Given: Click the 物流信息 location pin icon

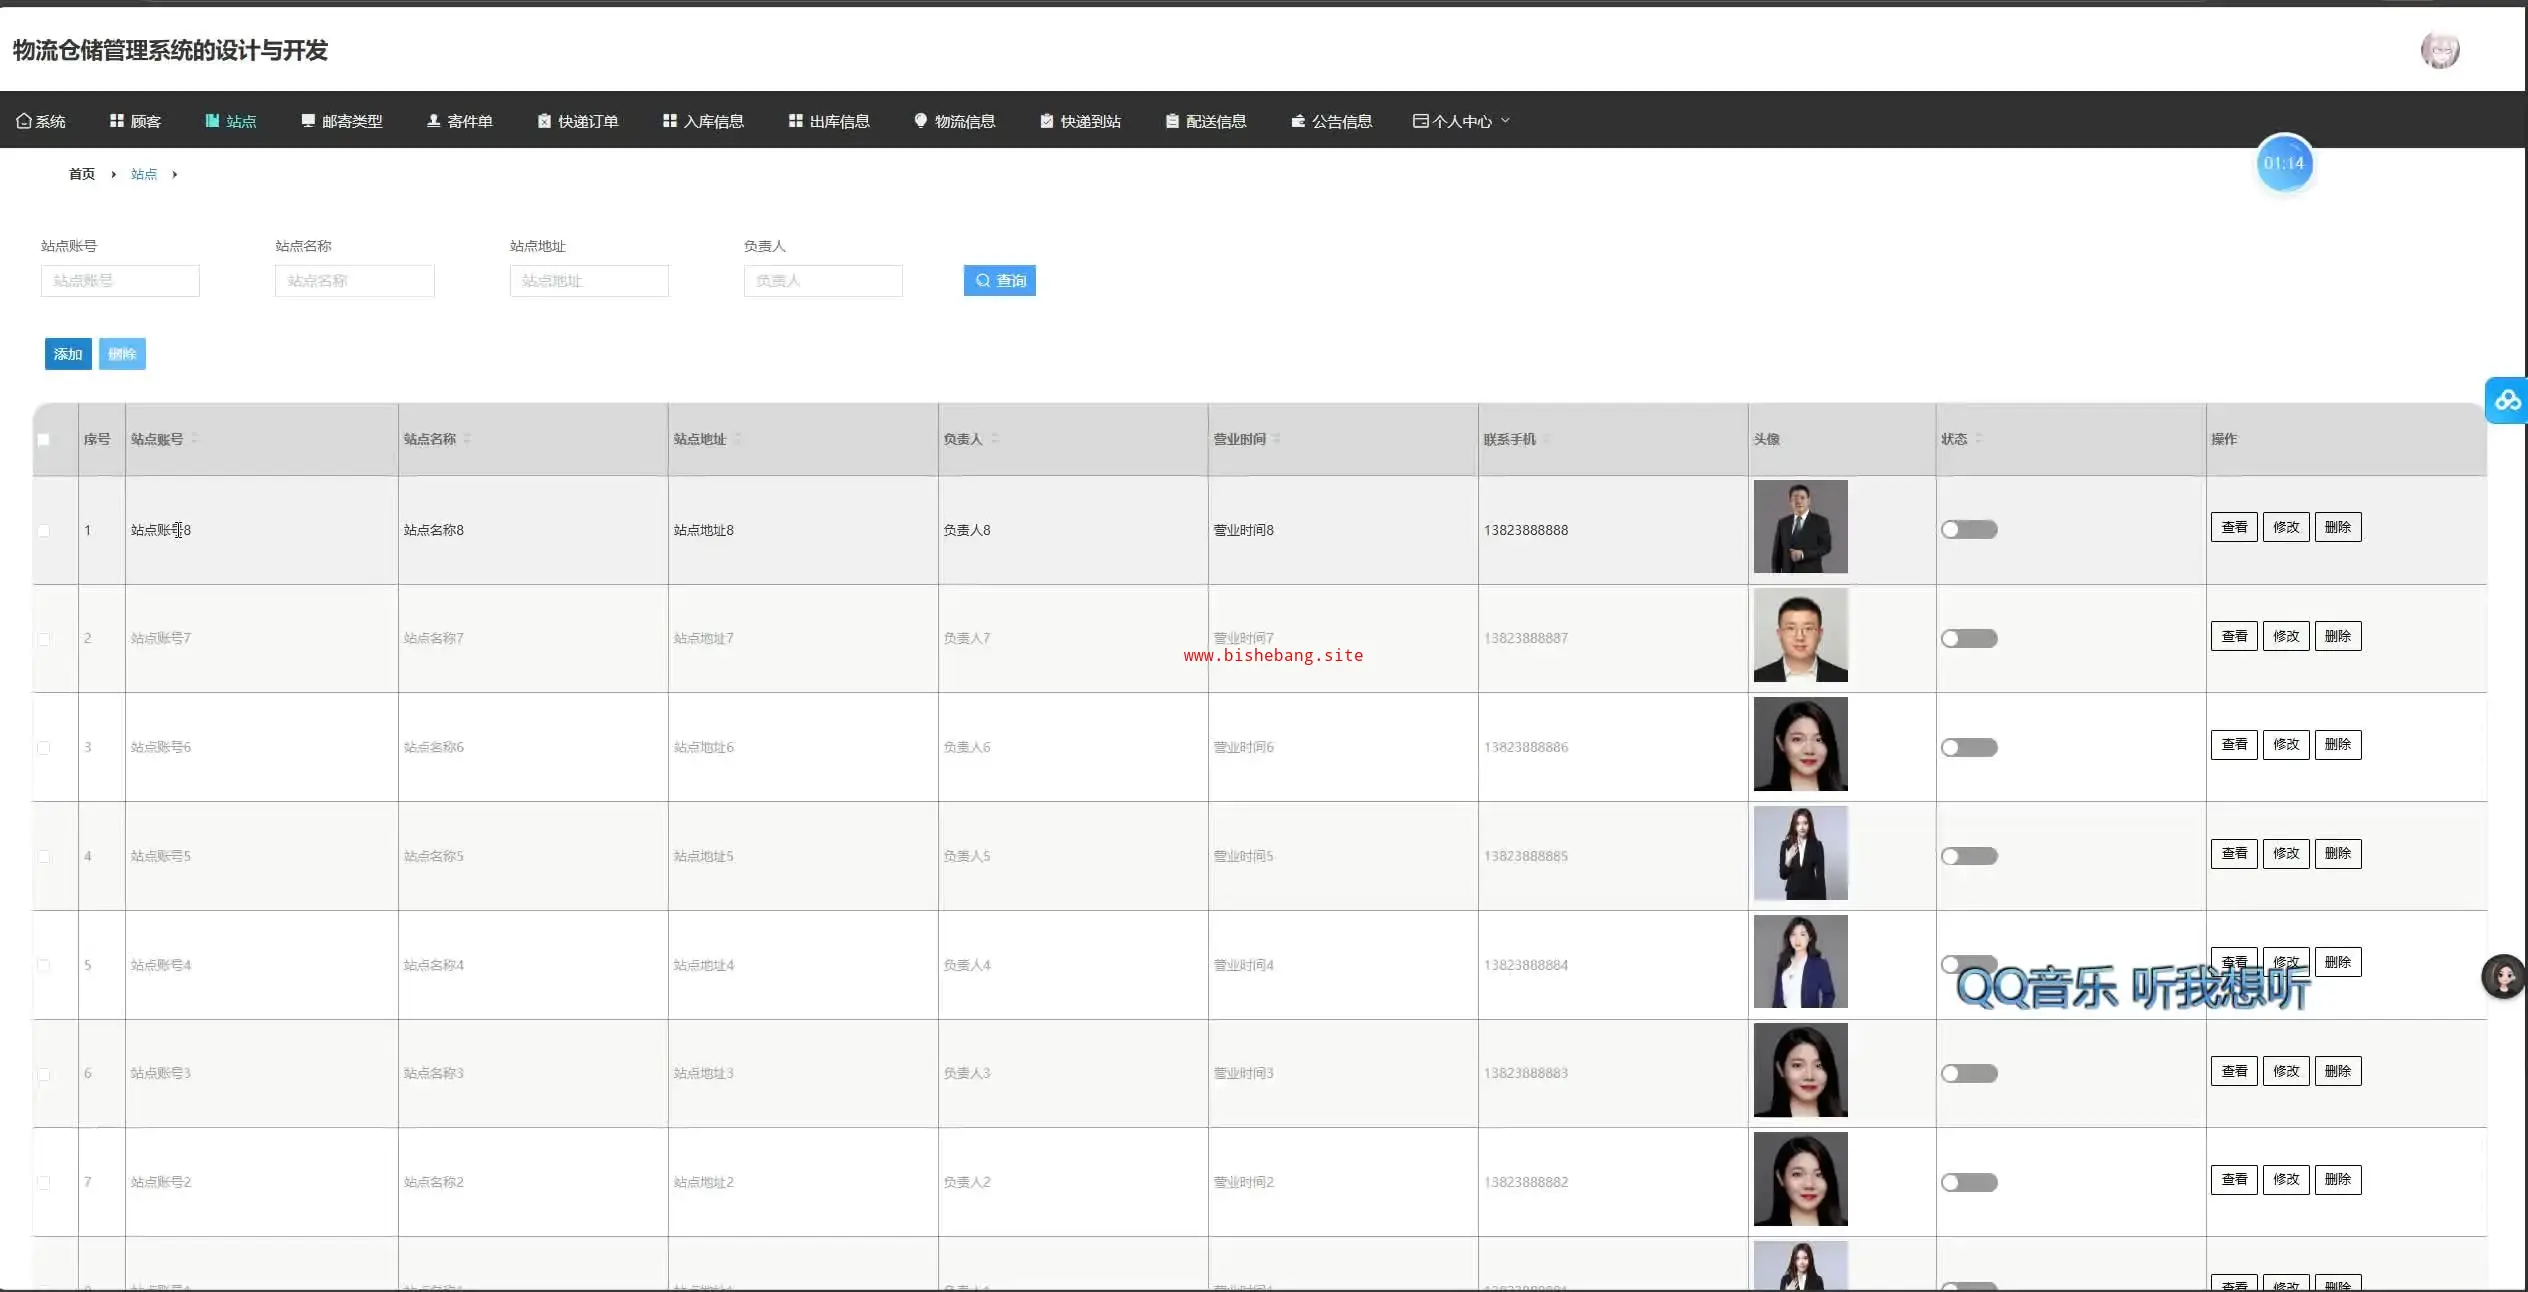Looking at the screenshot, I should (x=920, y=121).
